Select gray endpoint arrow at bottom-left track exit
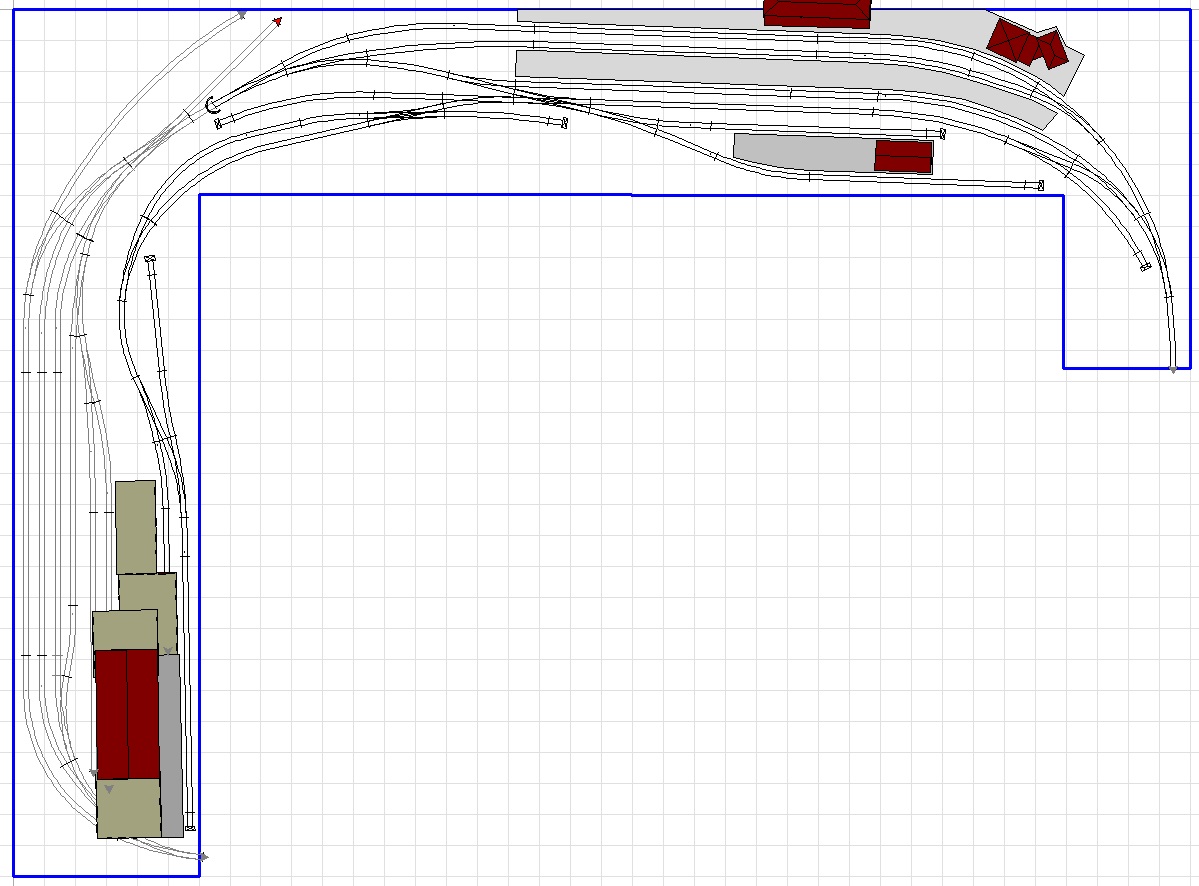The image size is (1199, 886). [x=203, y=857]
